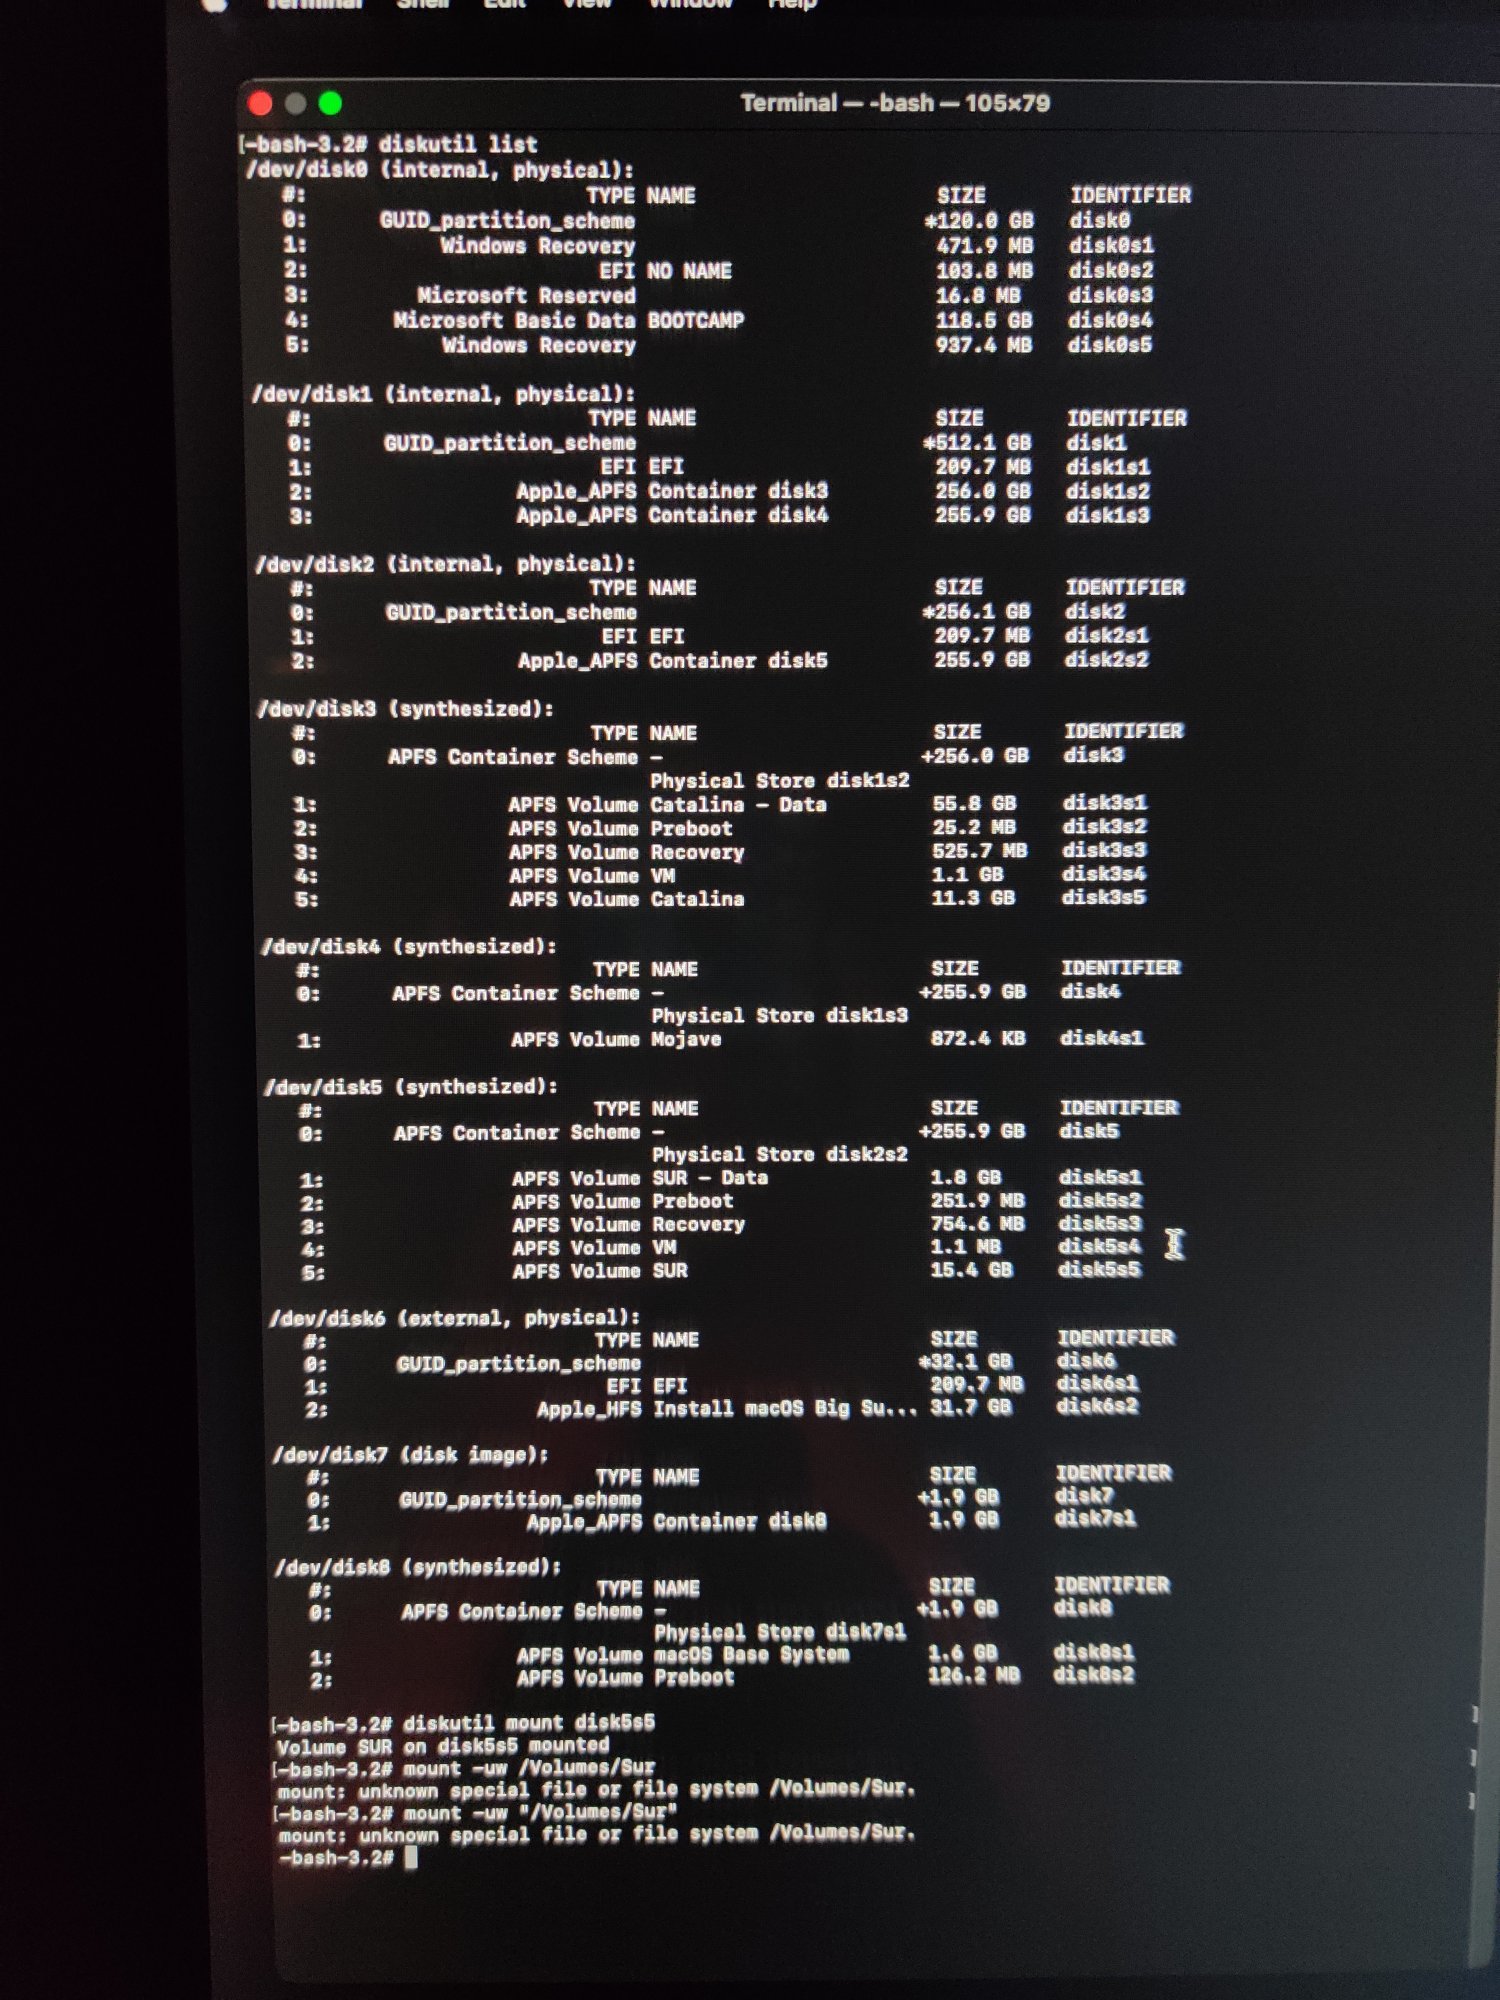Click 'Microsoft Reserved' partition type
The height and width of the screenshot is (2000, 1500).
click(526, 295)
